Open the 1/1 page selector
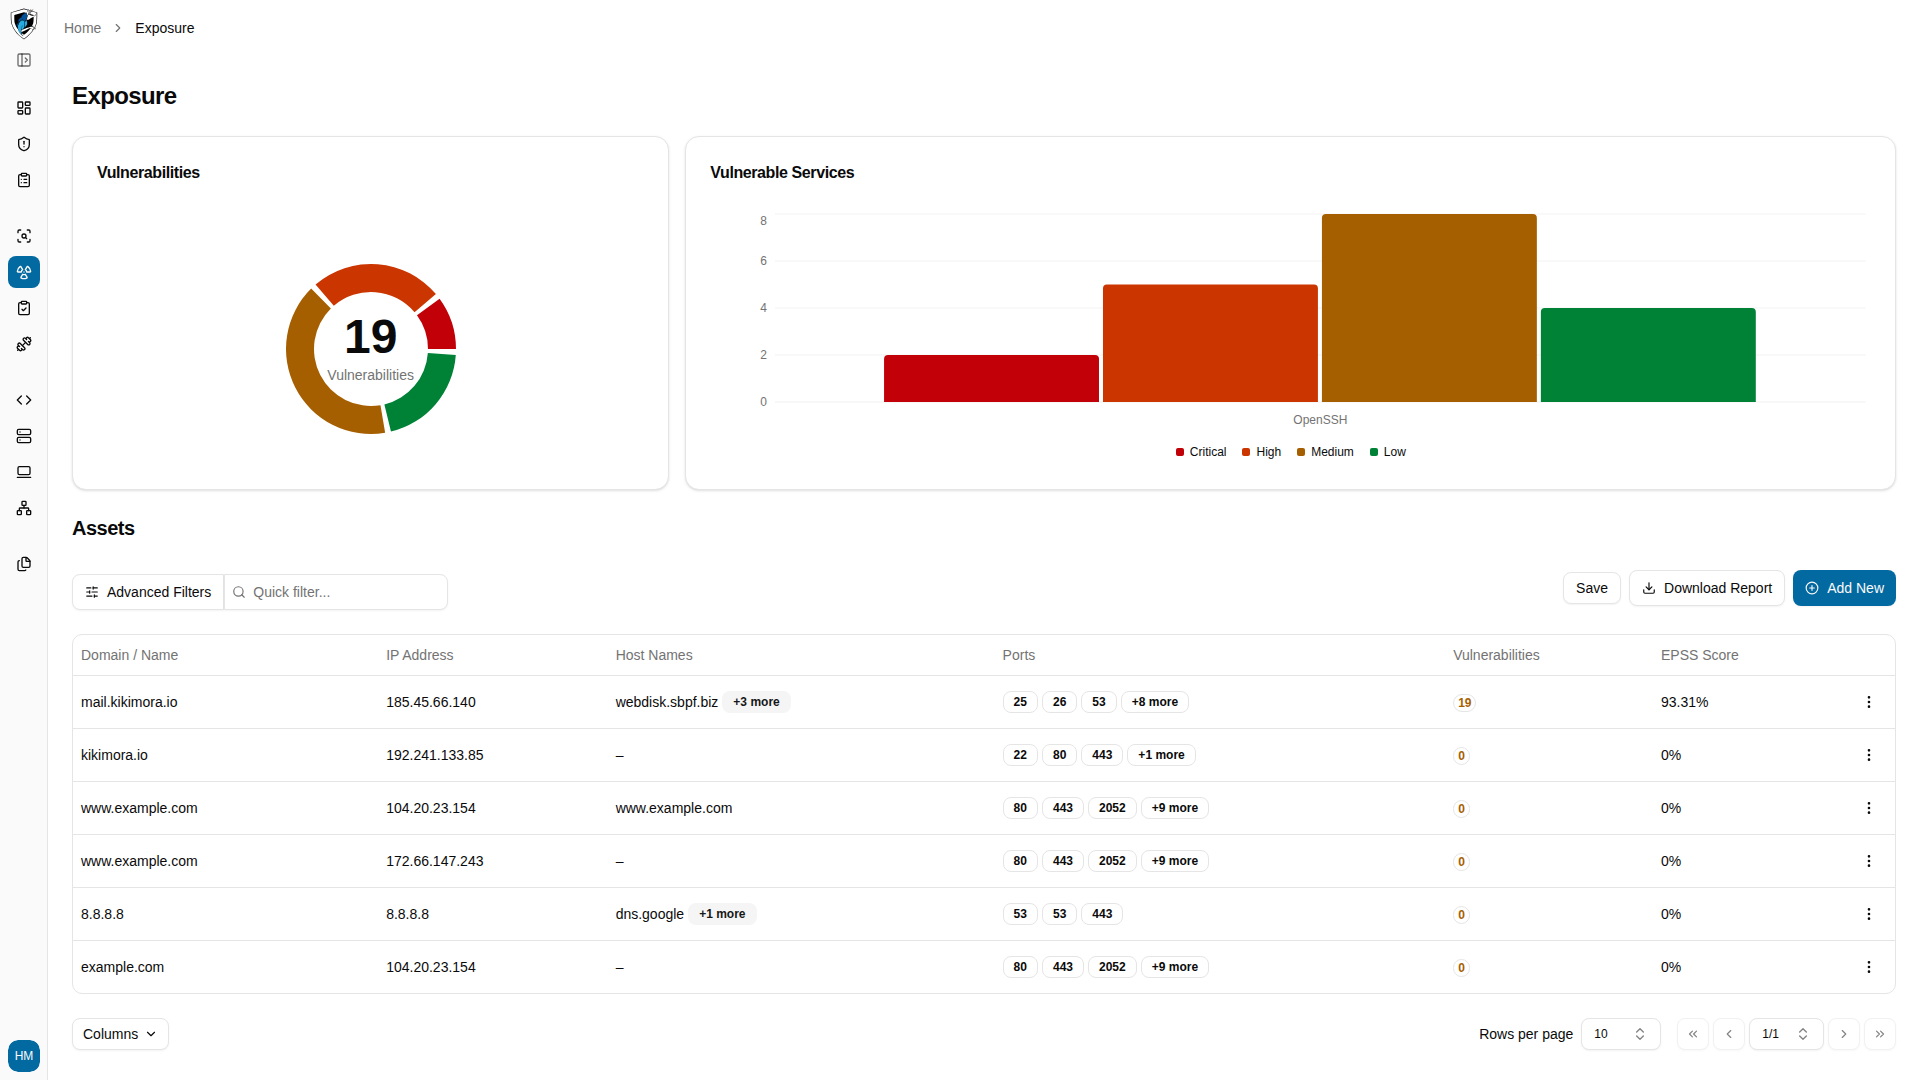The image size is (1920, 1080). tap(1785, 1034)
